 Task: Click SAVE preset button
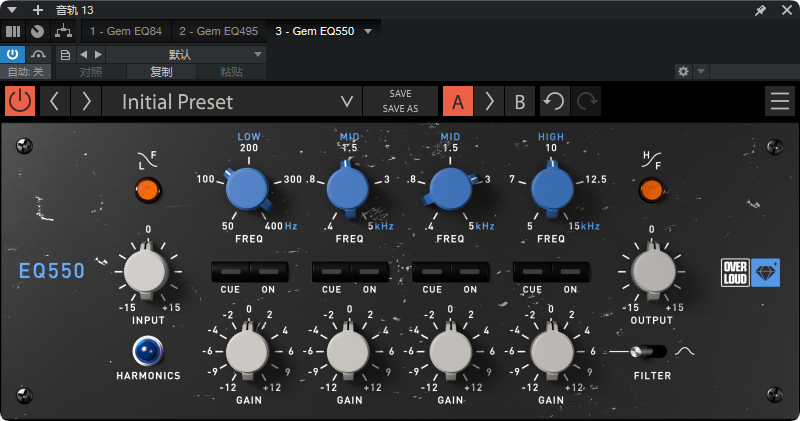click(401, 94)
